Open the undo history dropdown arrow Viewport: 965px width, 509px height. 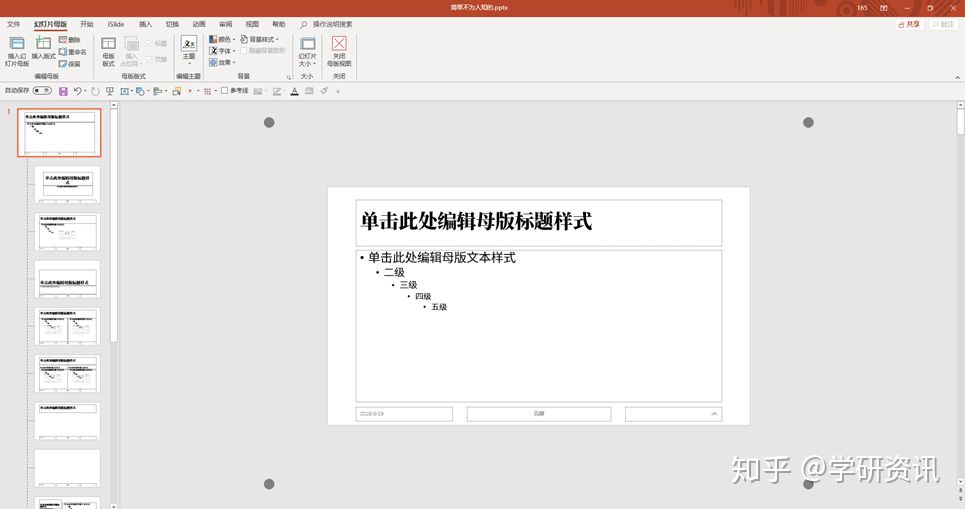pyautogui.click(x=84, y=91)
